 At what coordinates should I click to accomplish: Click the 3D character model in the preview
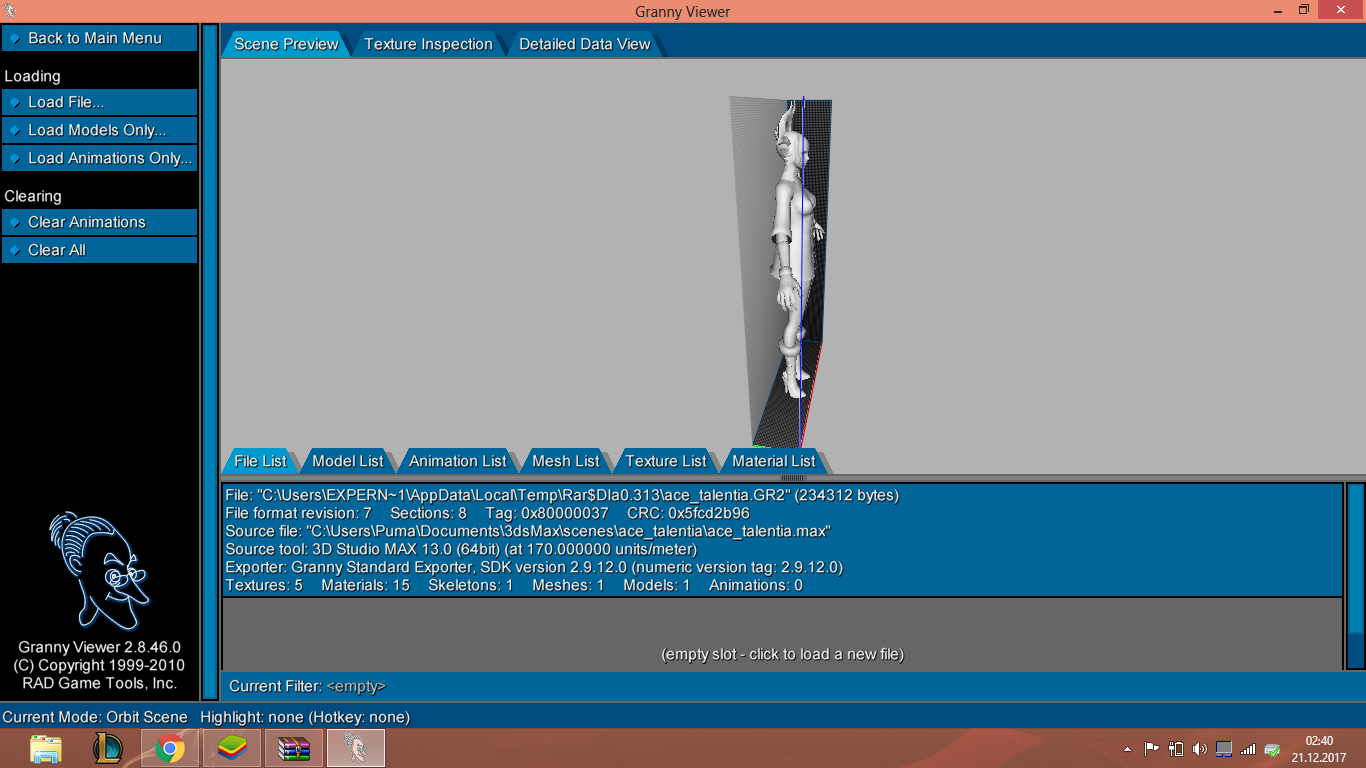pyautogui.click(x=794, y=250)
